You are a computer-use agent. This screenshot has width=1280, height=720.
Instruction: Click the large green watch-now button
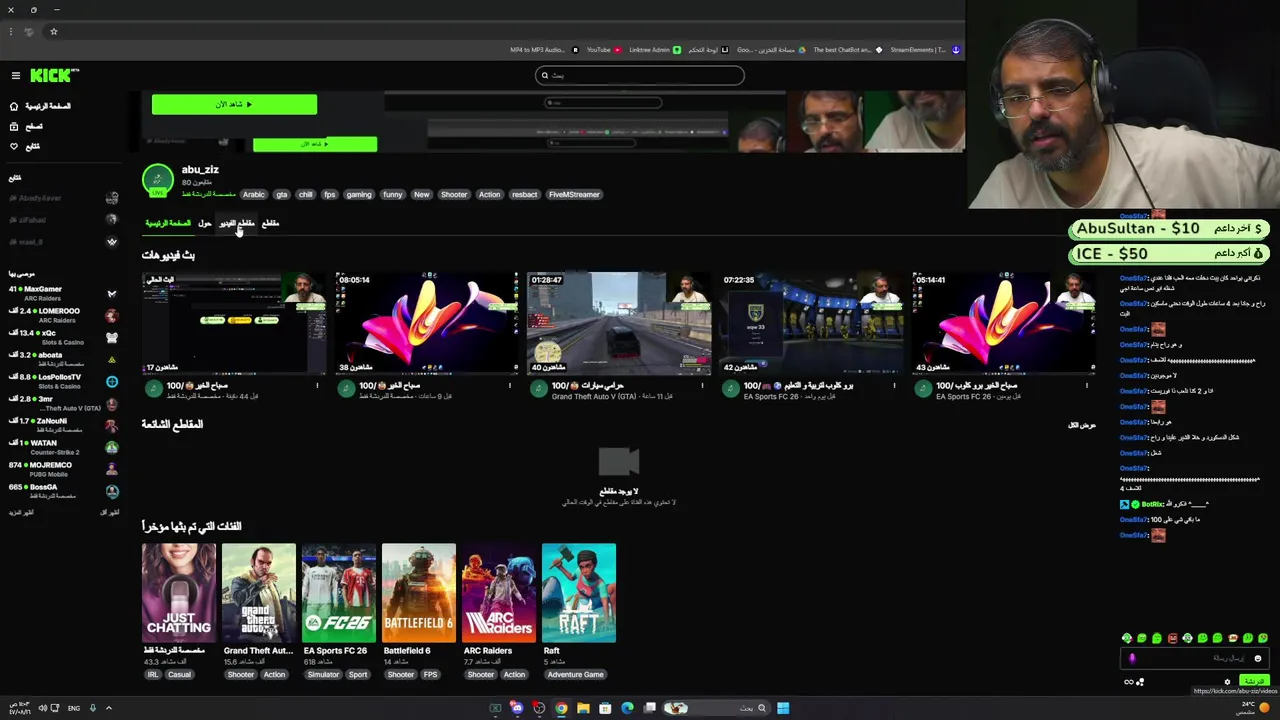point(234,104)
